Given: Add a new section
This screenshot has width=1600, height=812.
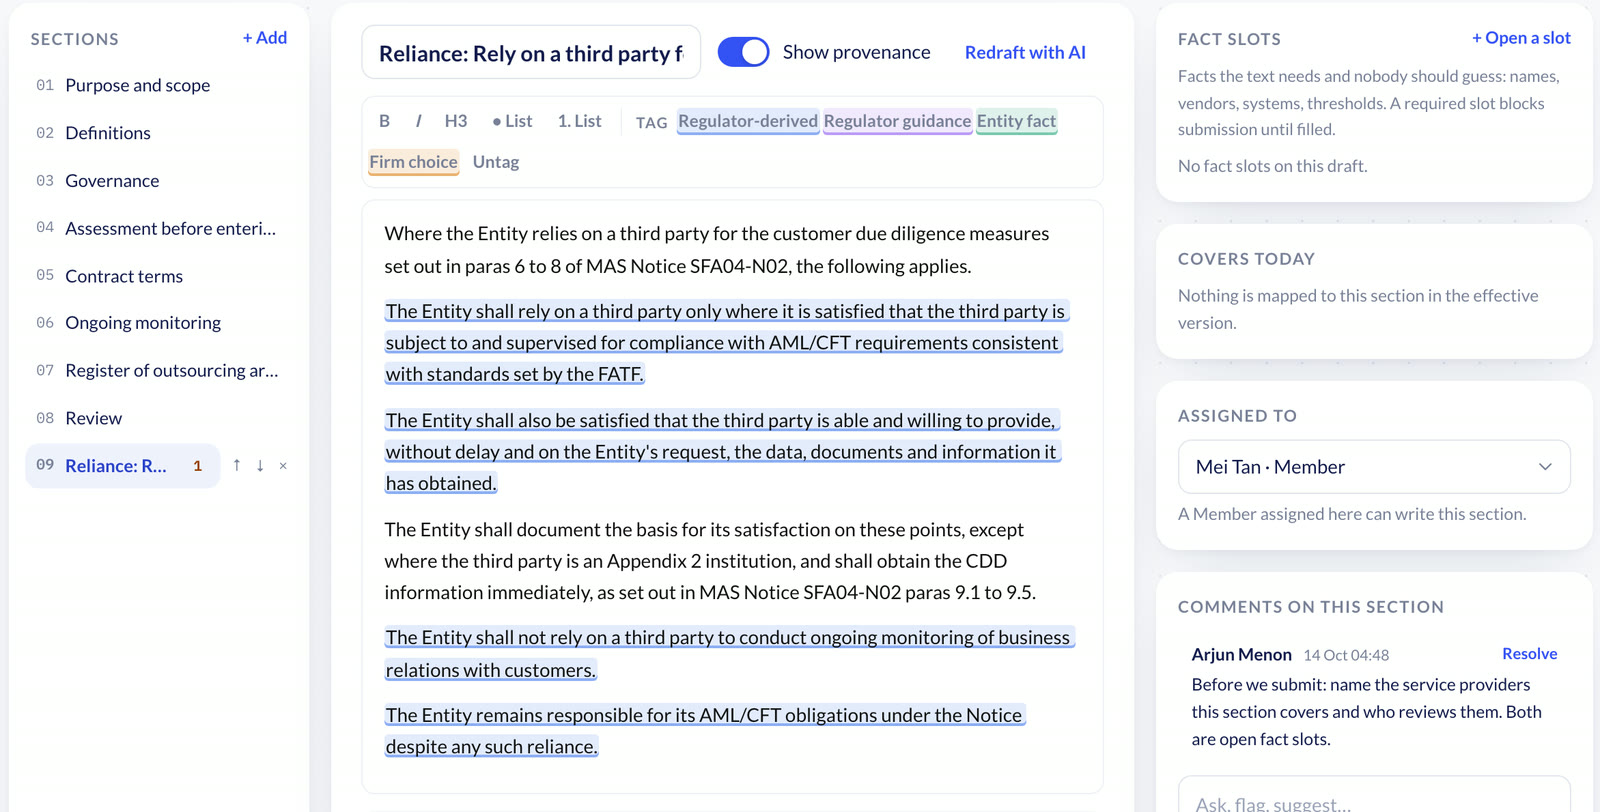Looking at the screenshot, I should (265, 38).
